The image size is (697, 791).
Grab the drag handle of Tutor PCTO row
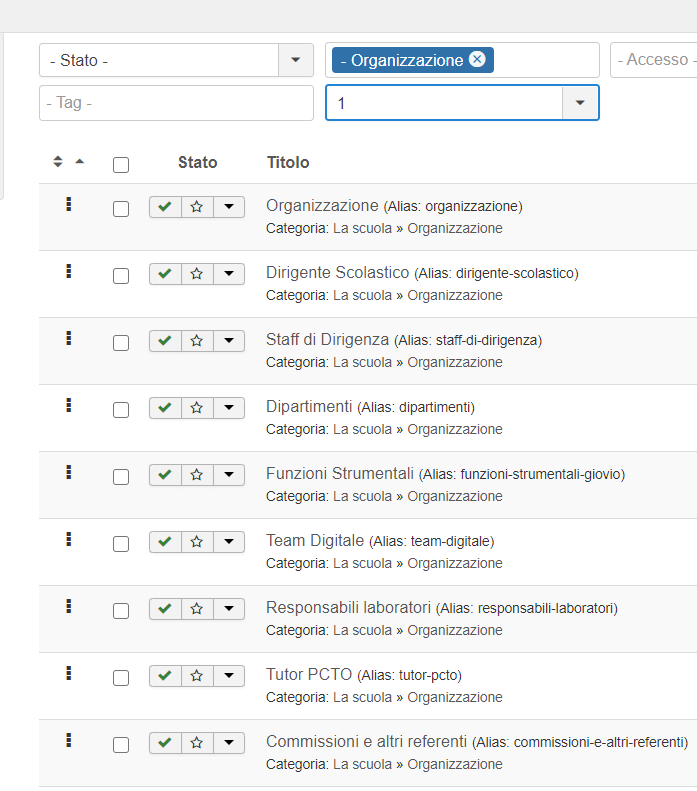point(69,673)
